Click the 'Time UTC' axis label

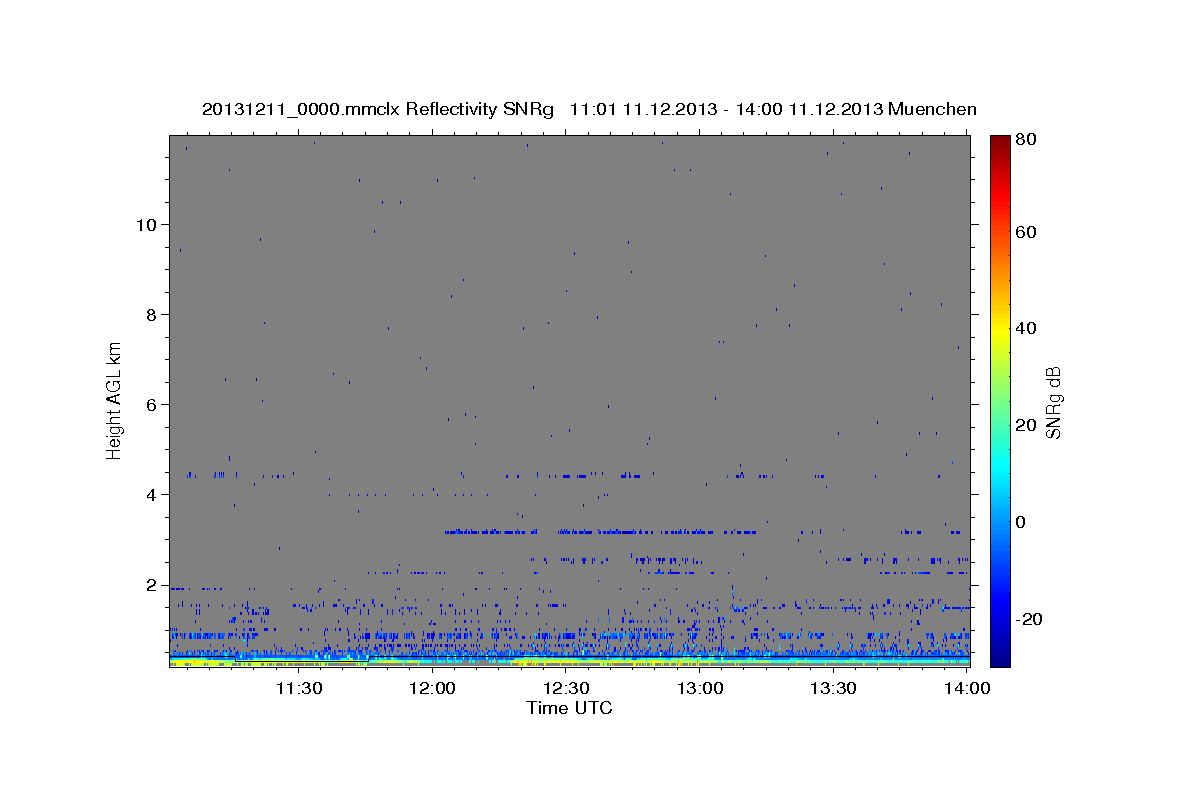coord(569,708)
